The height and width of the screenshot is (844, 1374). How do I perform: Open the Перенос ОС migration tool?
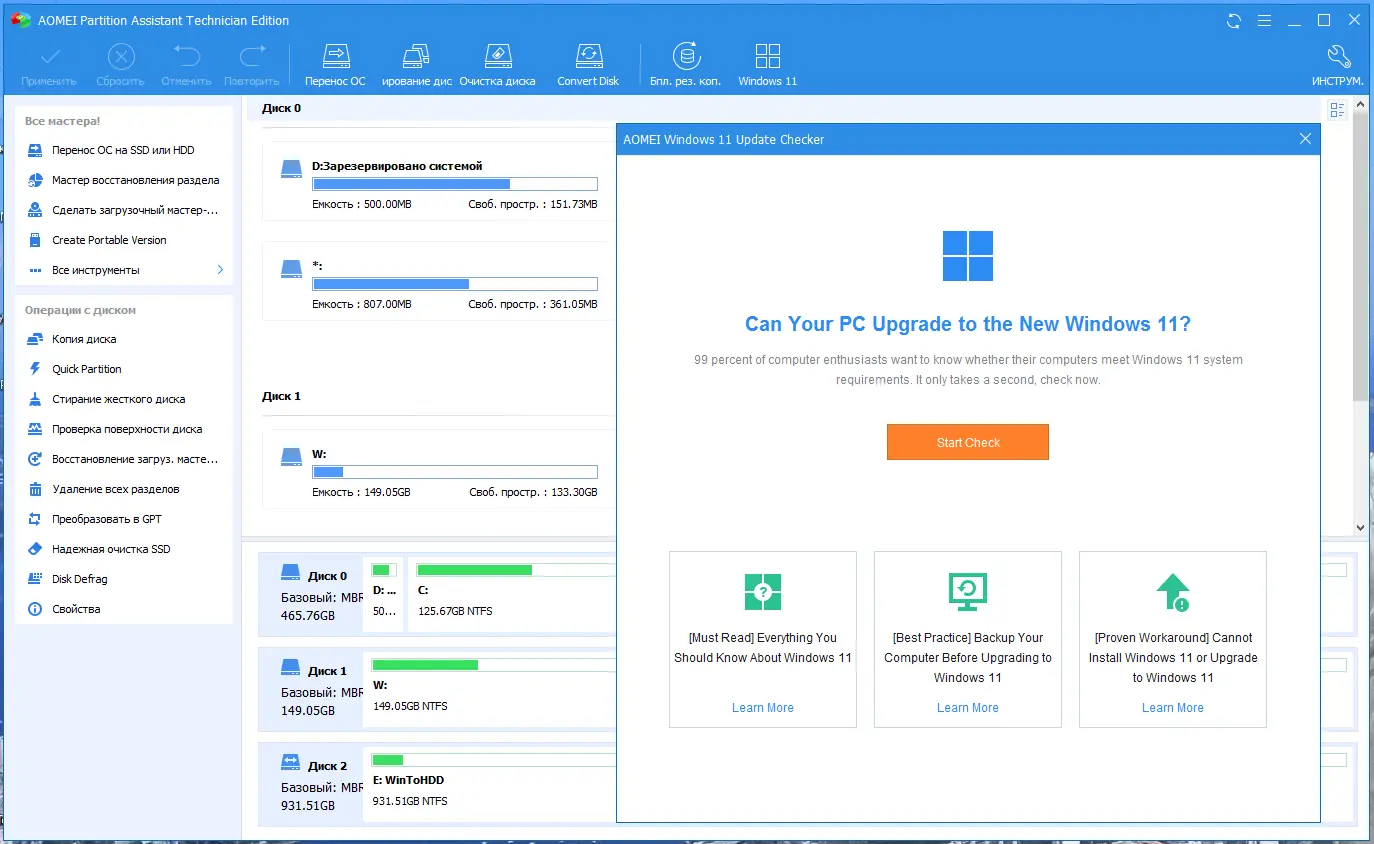click(336, 65)
